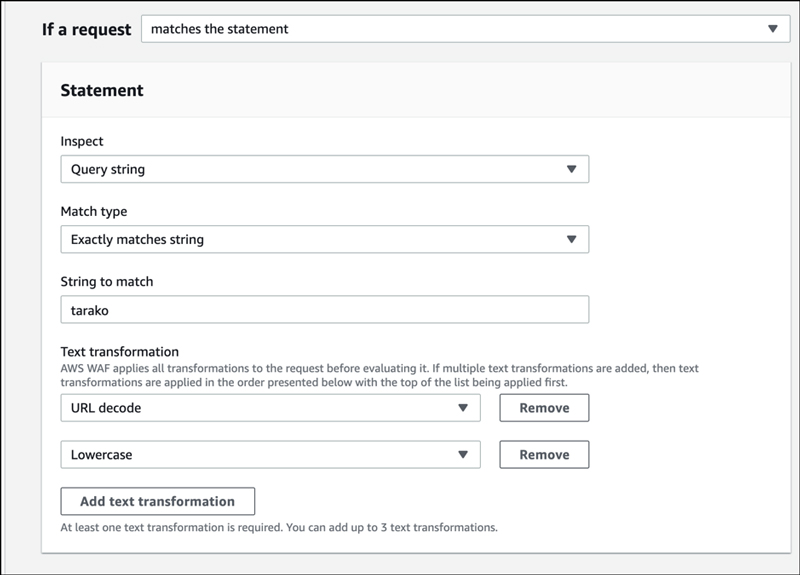Click the caret icon beside "Exactly matches string"
The width and height of the screenshot is (800, 575).
pos(571,239)
